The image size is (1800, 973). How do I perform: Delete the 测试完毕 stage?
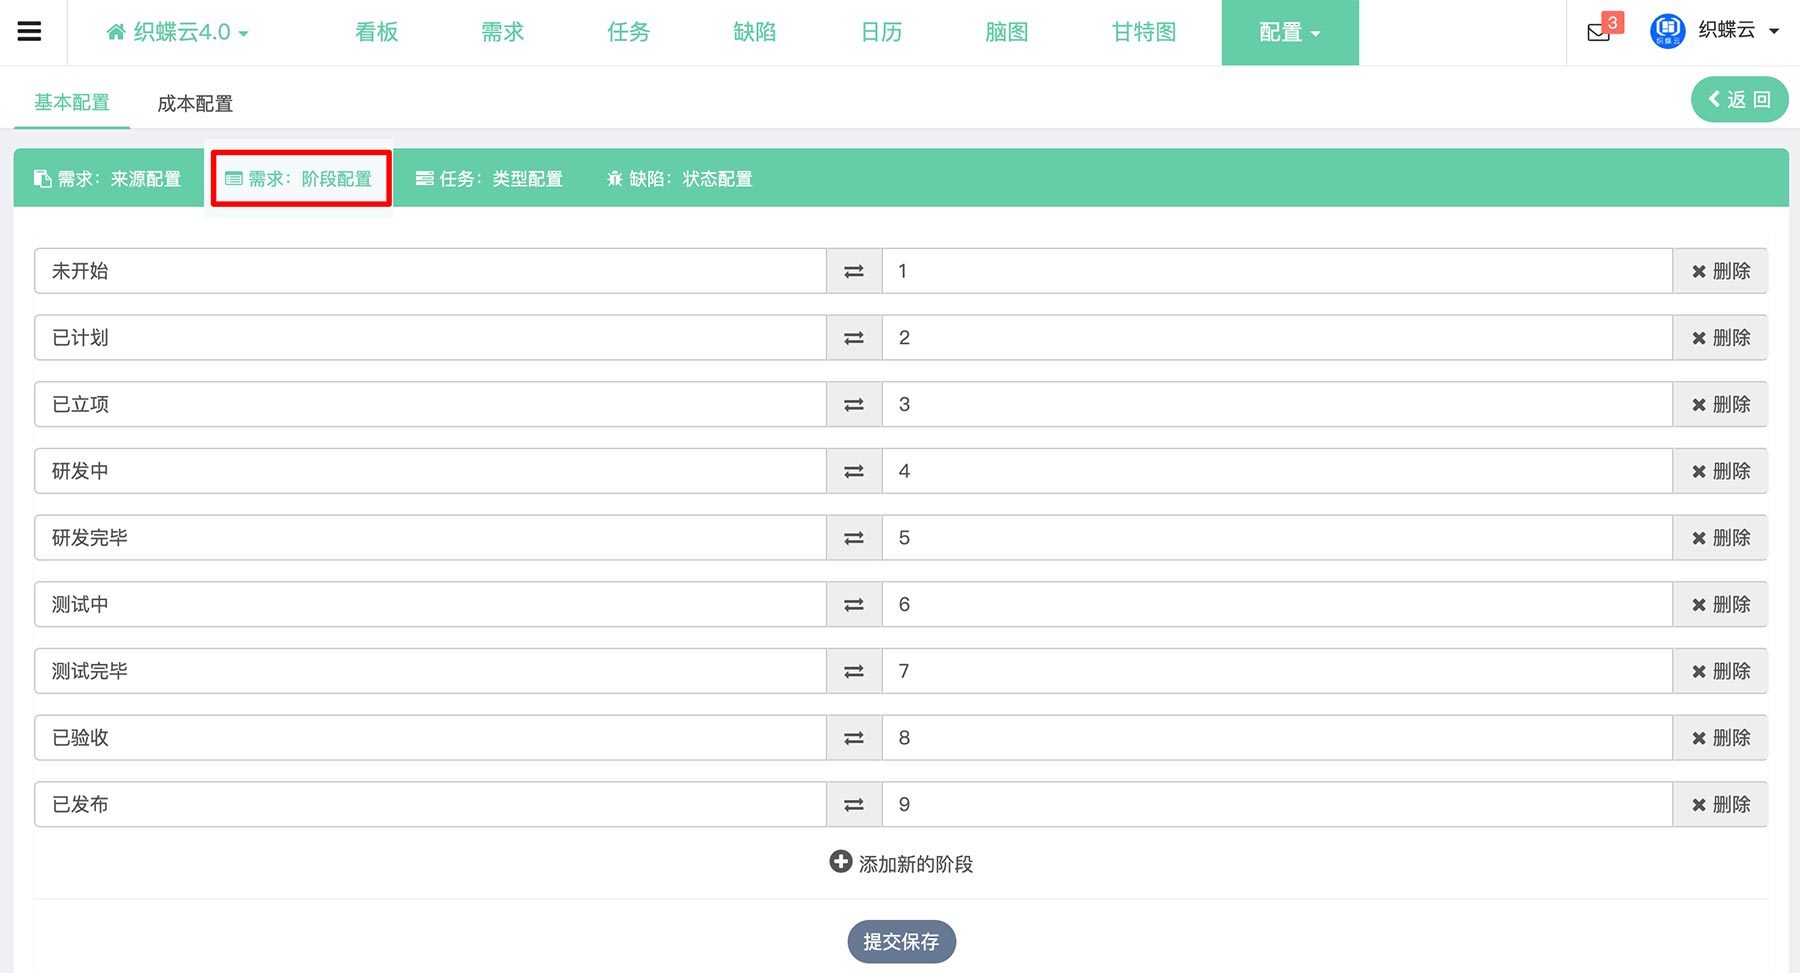[1720, 671]
